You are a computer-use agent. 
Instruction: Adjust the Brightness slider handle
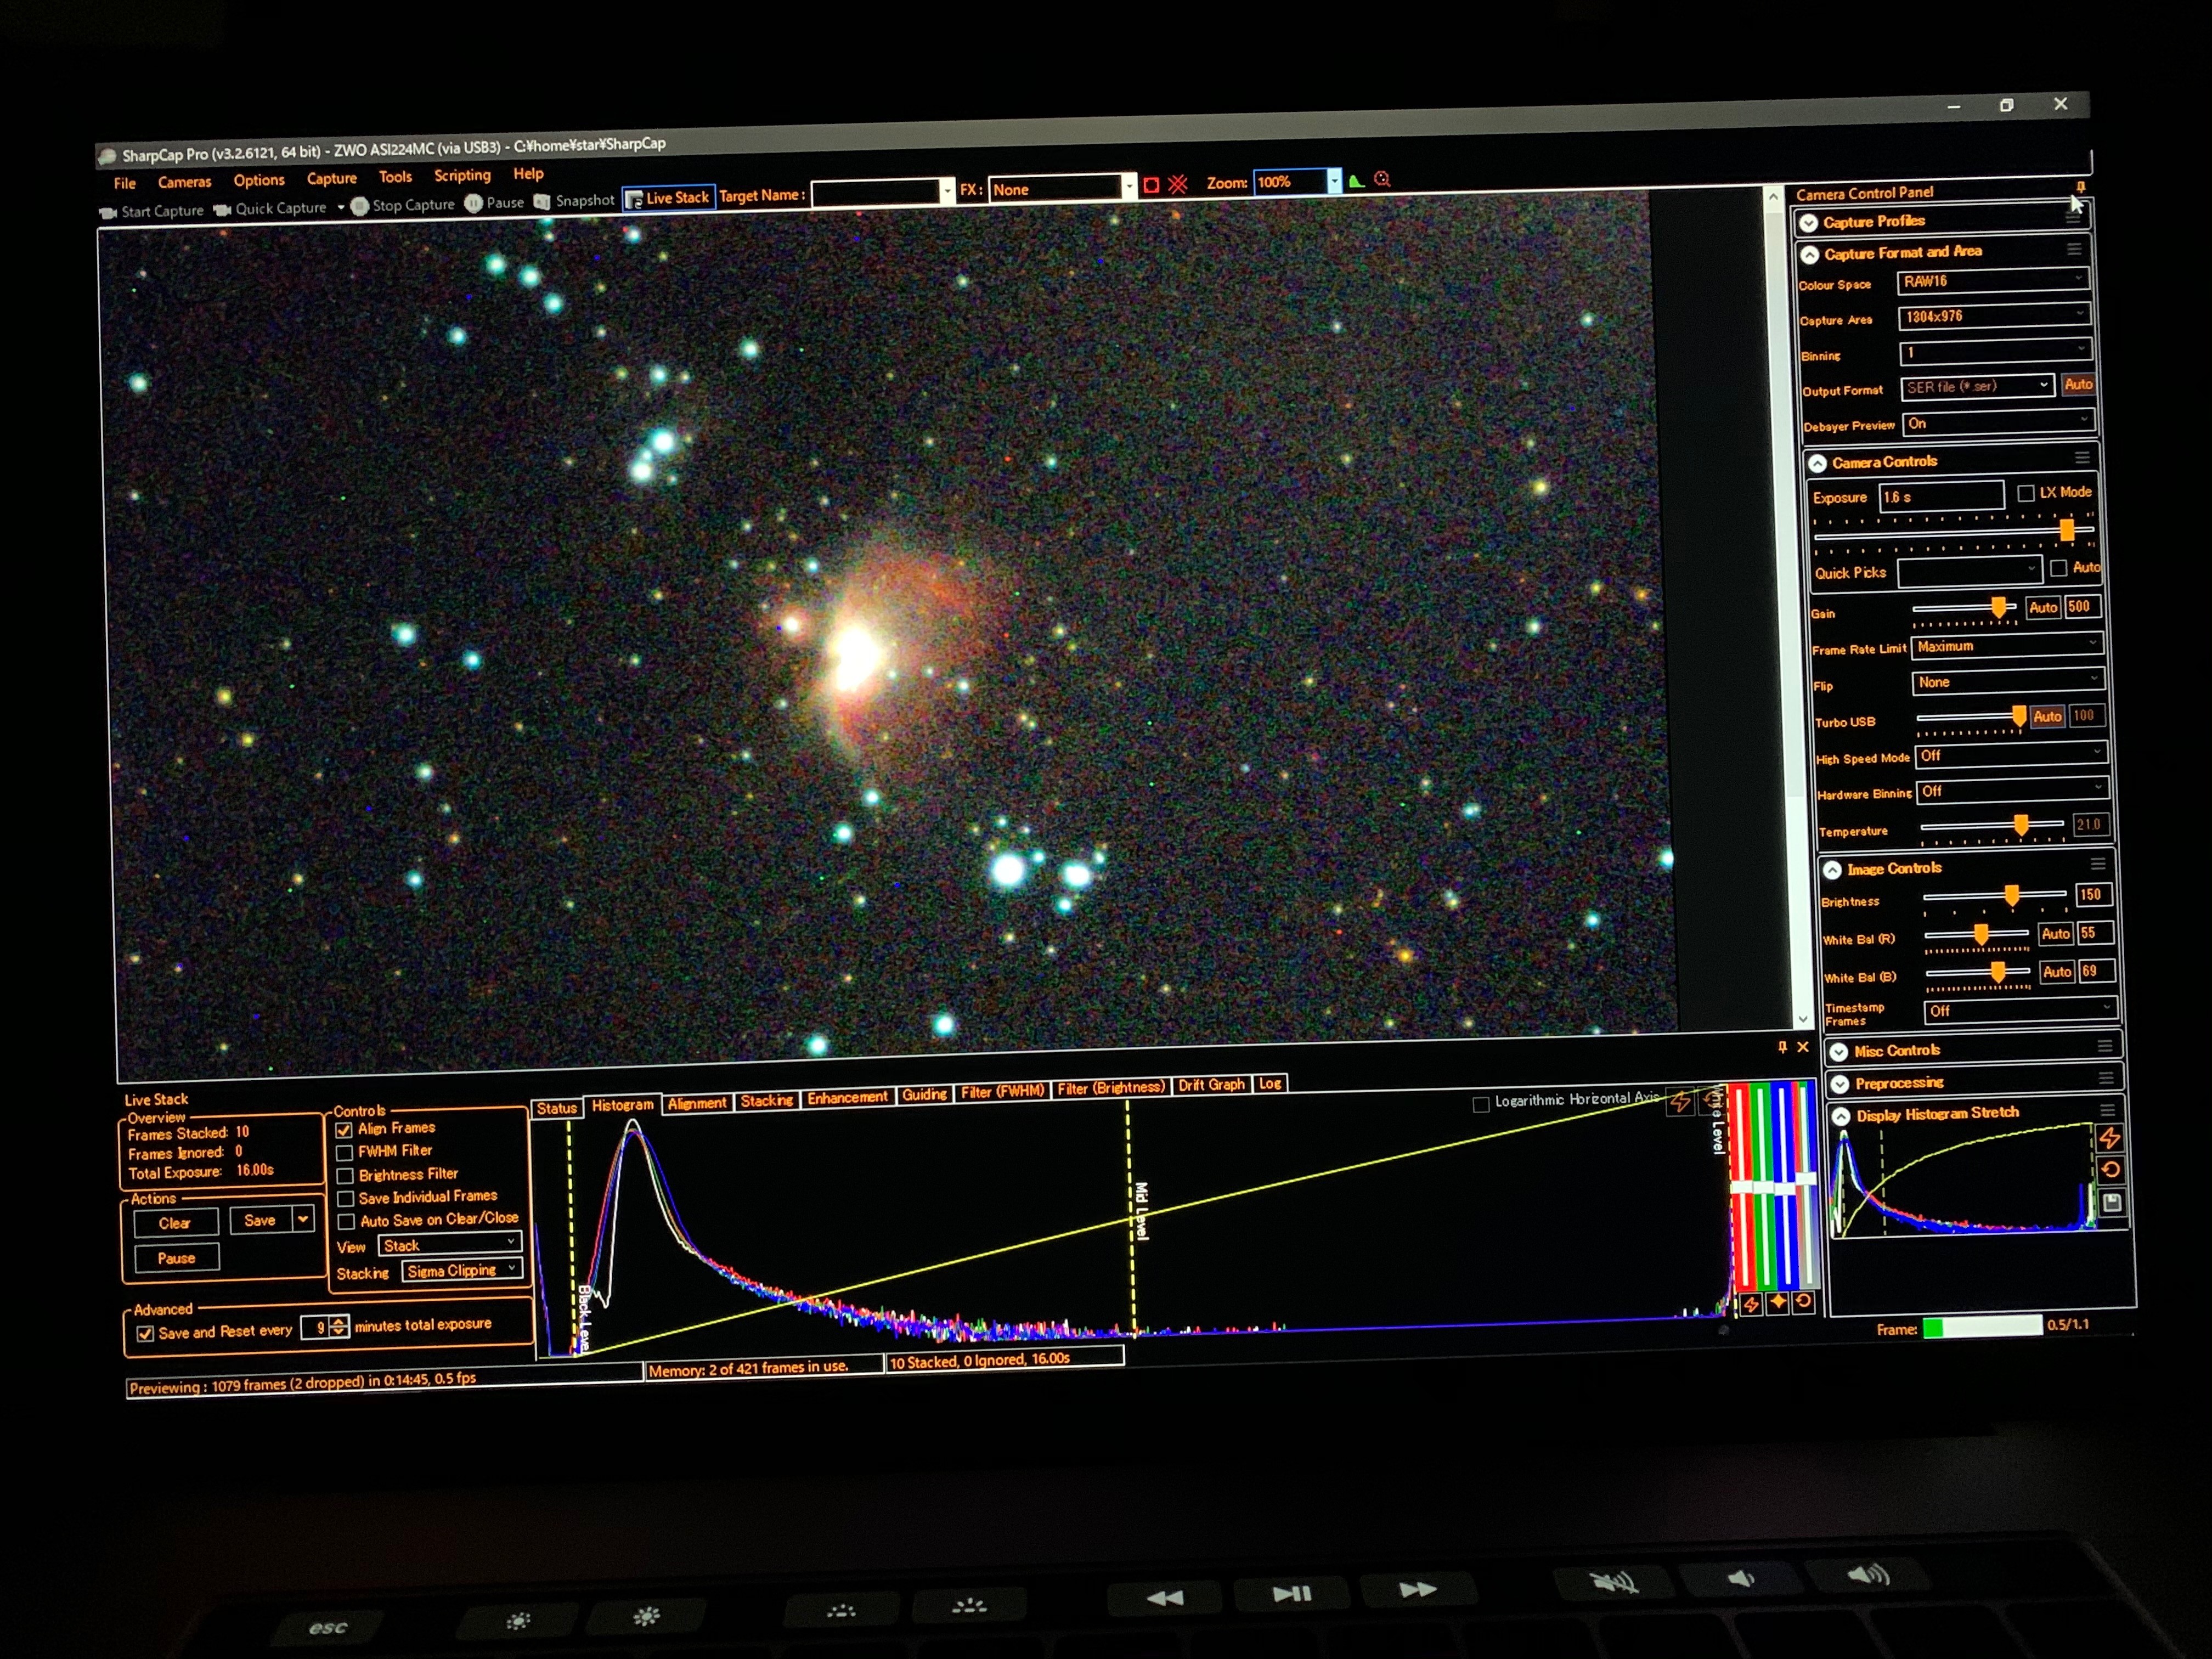[x=2011, y=895]
